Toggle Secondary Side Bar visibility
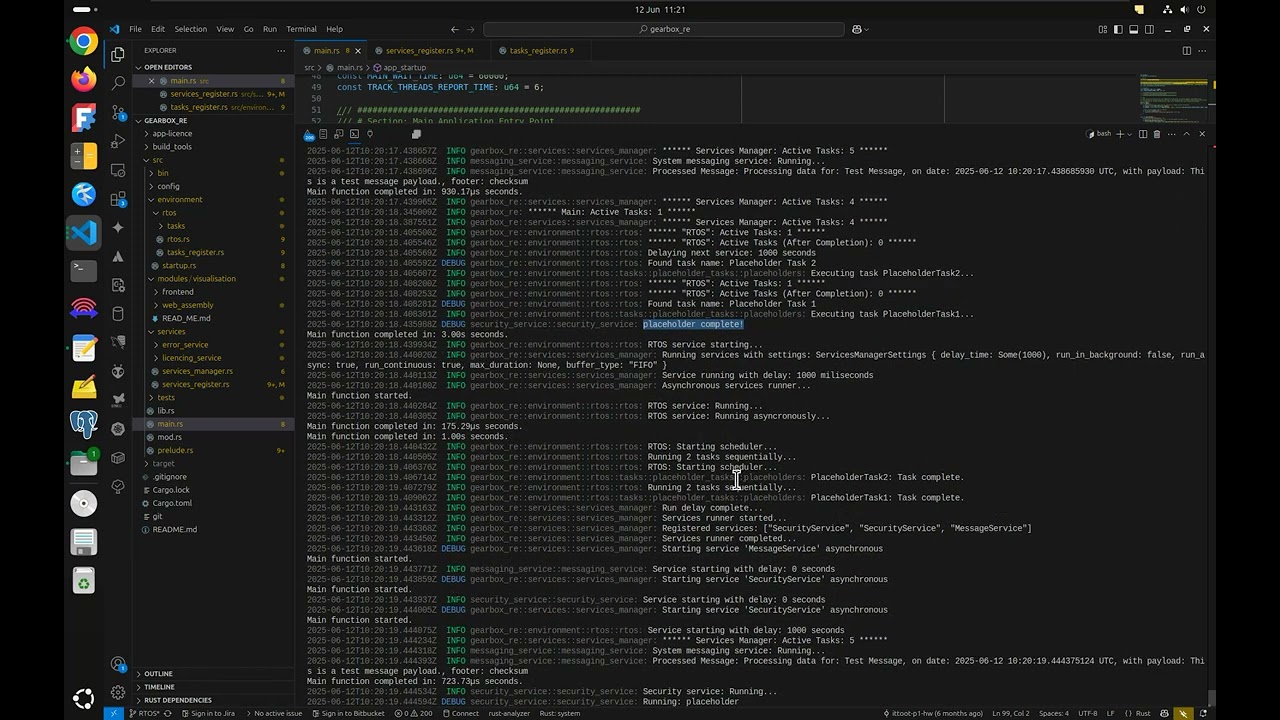This screenshot has width=1280, height=720. [1148, 29]
